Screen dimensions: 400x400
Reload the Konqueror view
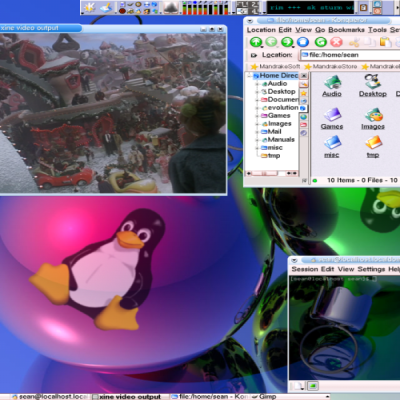click(x=321, y=42)
